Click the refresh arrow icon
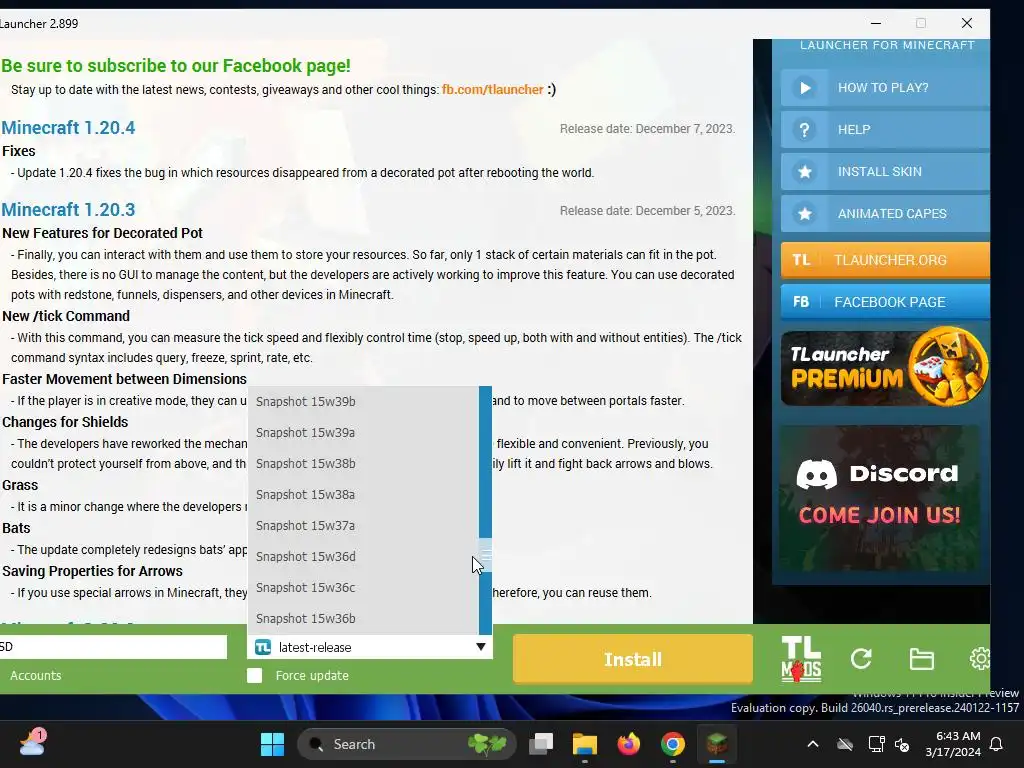The image size is (1024, 768). (861, 659)
